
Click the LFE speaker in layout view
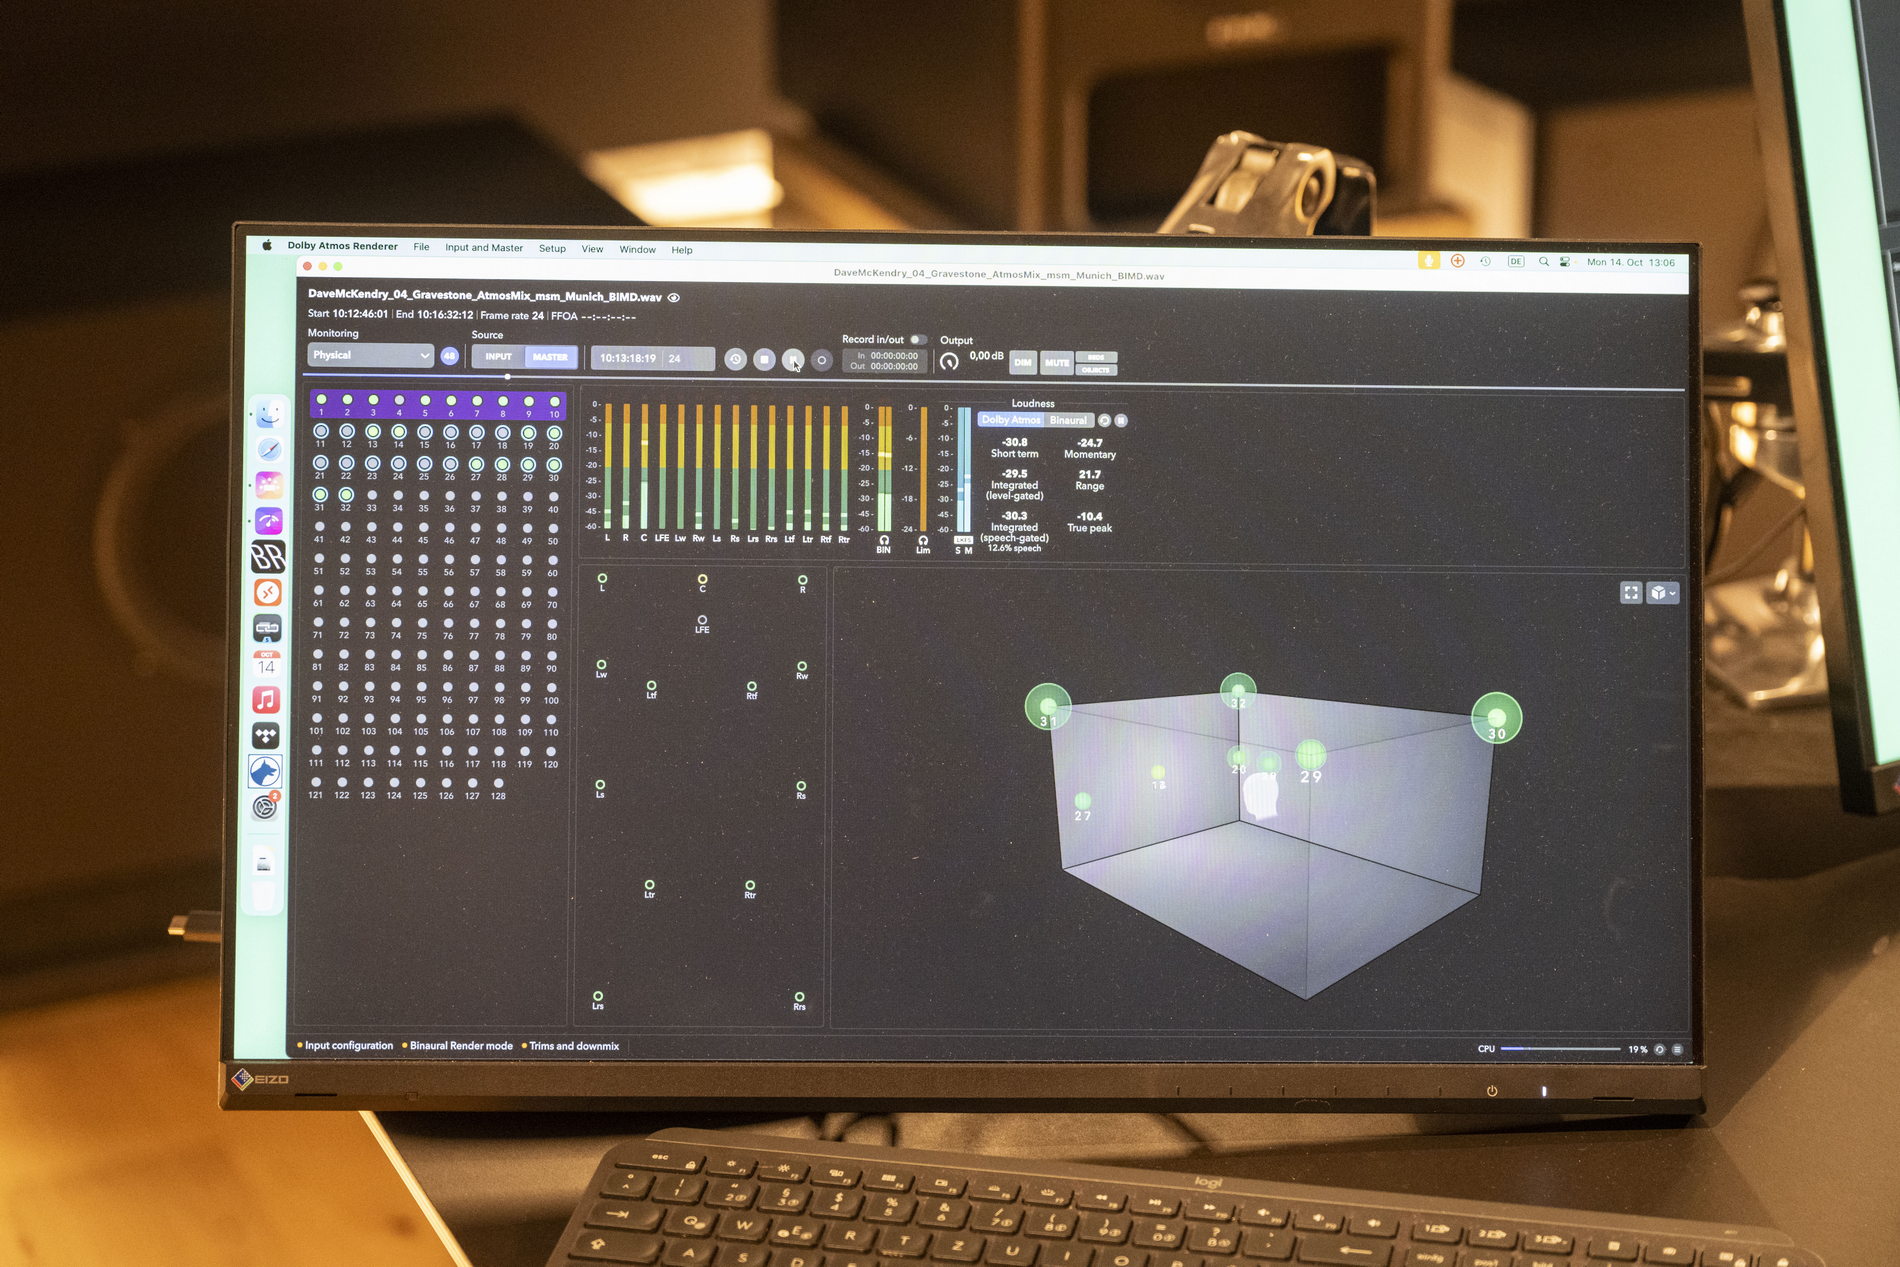[702, 621]
